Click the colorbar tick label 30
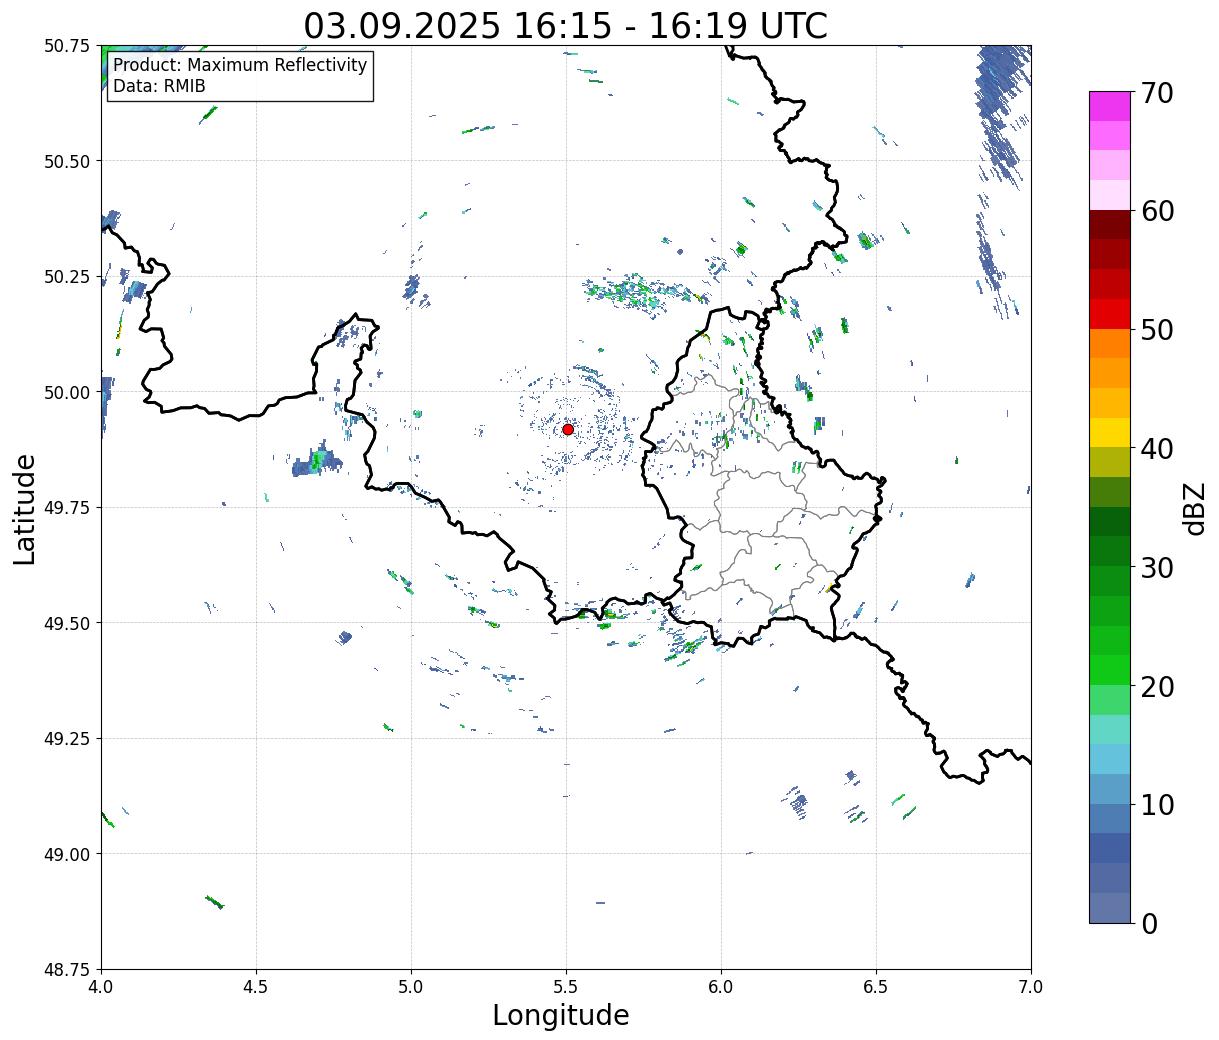Viewport: 1219px width, 1040px height. (1156, 568)
